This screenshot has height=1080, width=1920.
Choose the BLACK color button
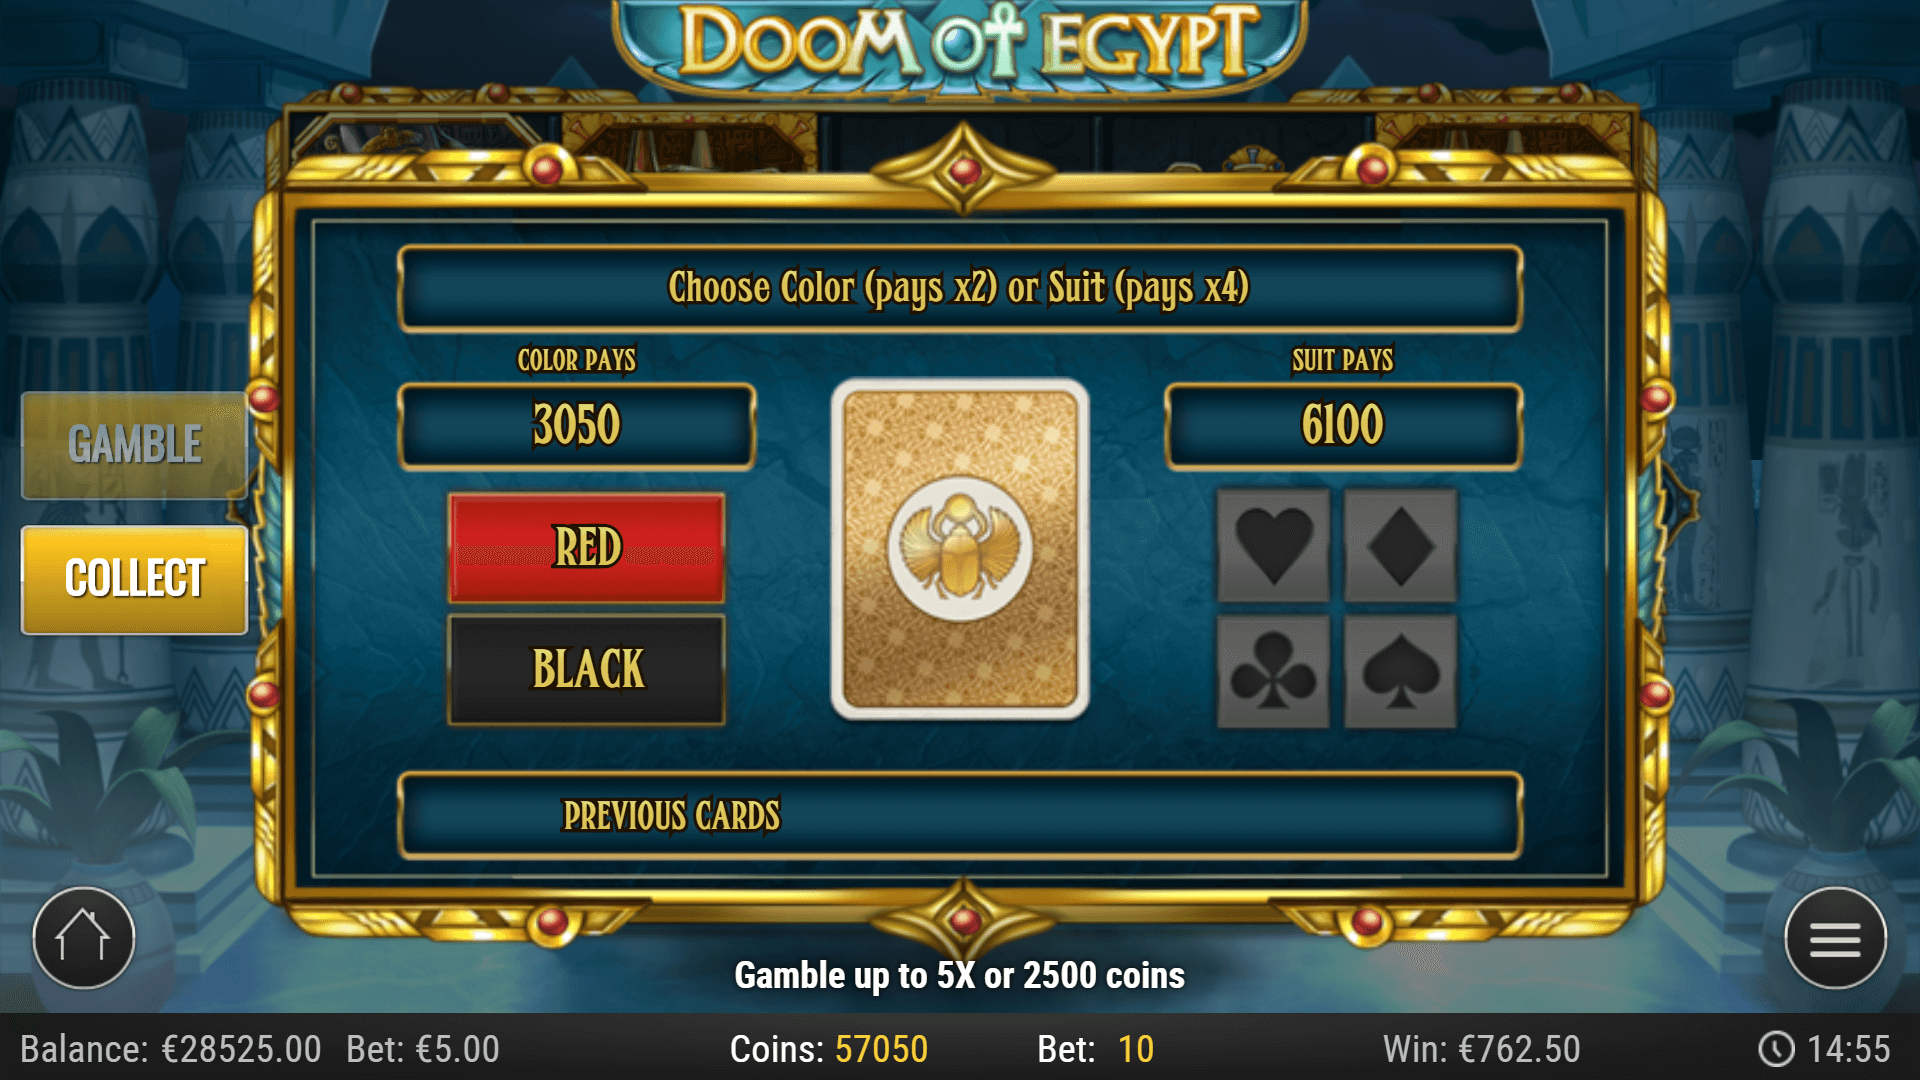pos(587,669)
